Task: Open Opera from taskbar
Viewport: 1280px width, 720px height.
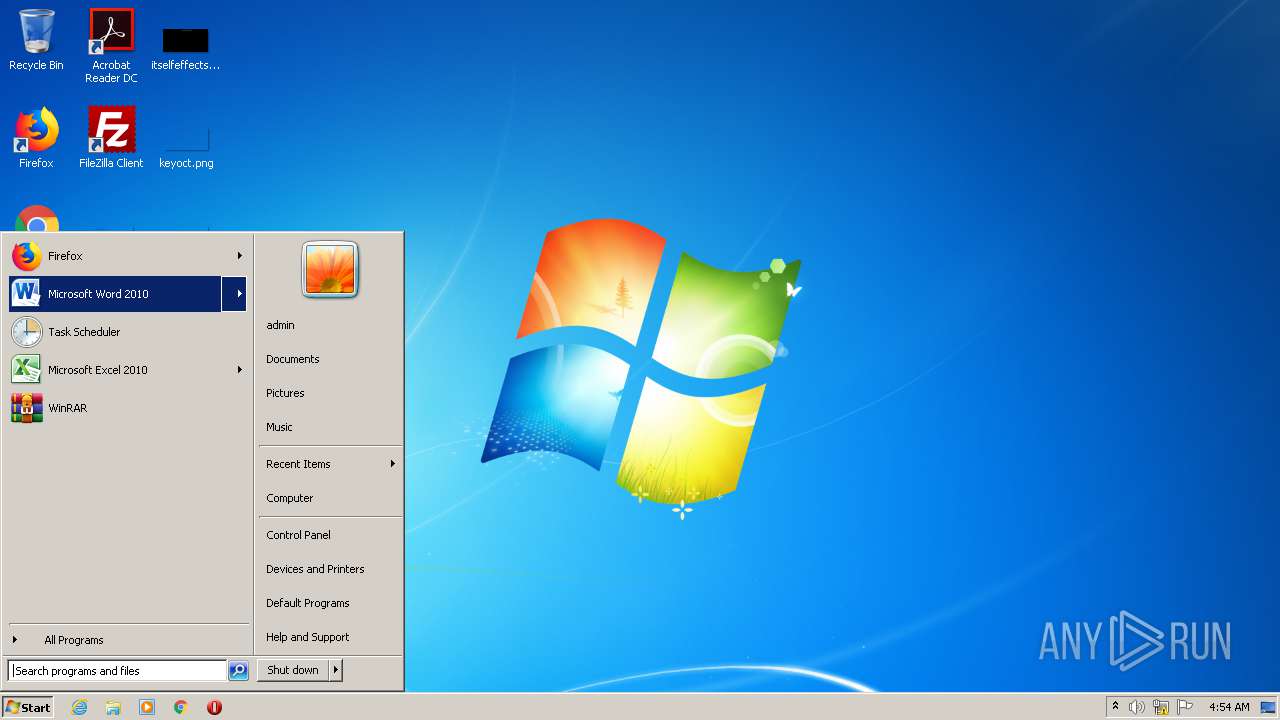Action: tap(214, 707)
